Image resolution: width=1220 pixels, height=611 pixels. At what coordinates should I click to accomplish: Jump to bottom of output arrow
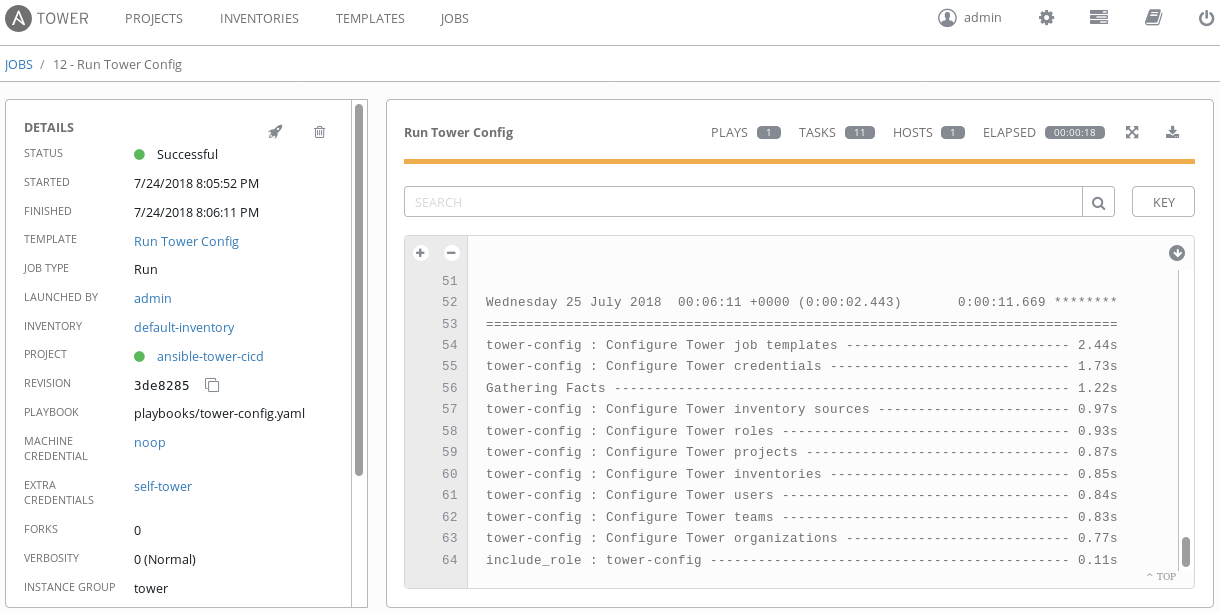point(1177,253)
